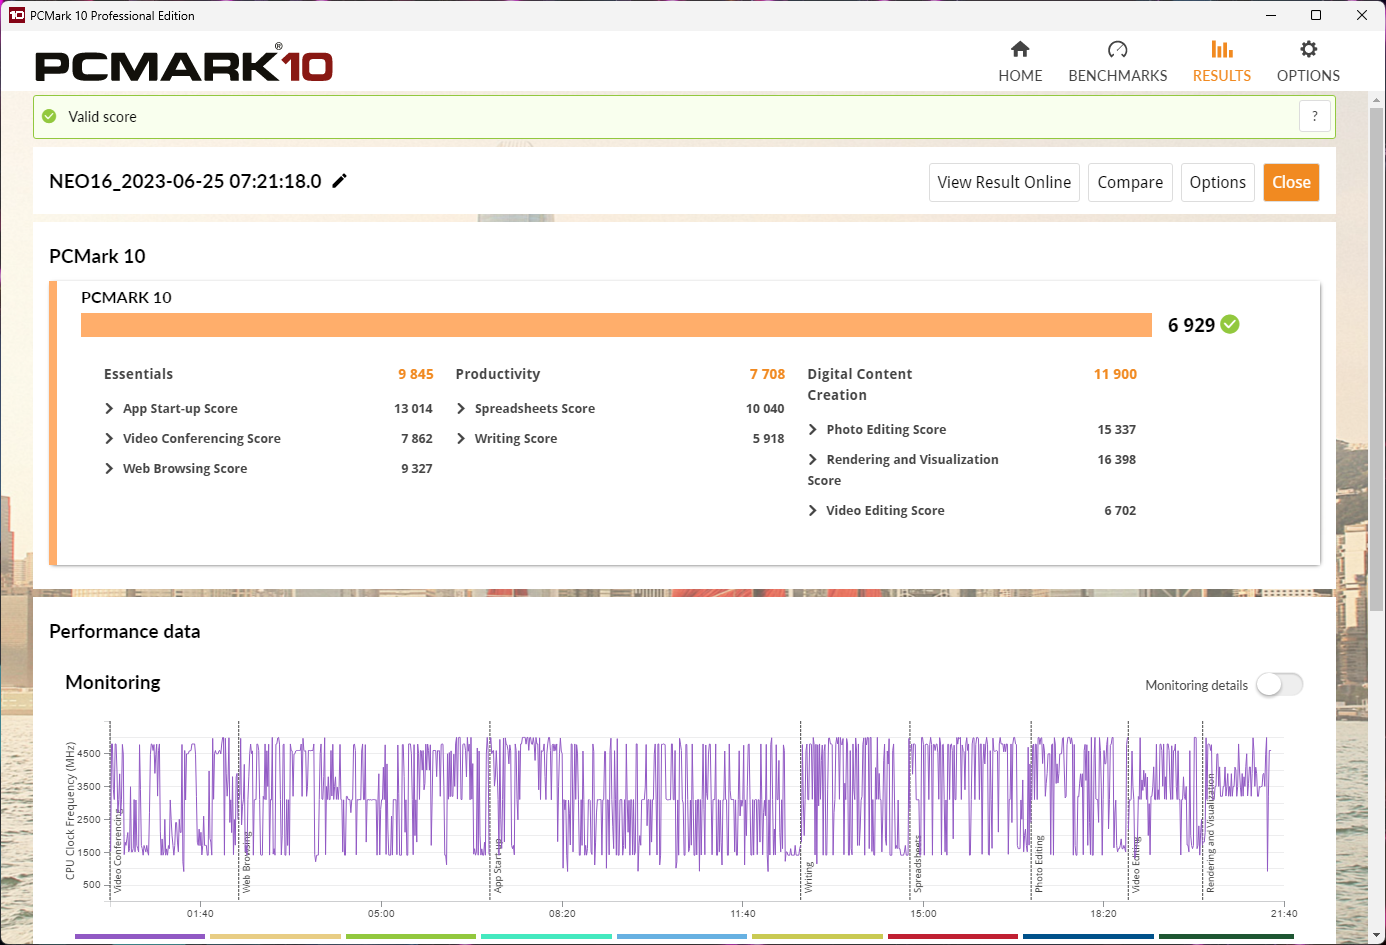
Task: Click the PCMARK10 logo
Action: tap(184, 65)
